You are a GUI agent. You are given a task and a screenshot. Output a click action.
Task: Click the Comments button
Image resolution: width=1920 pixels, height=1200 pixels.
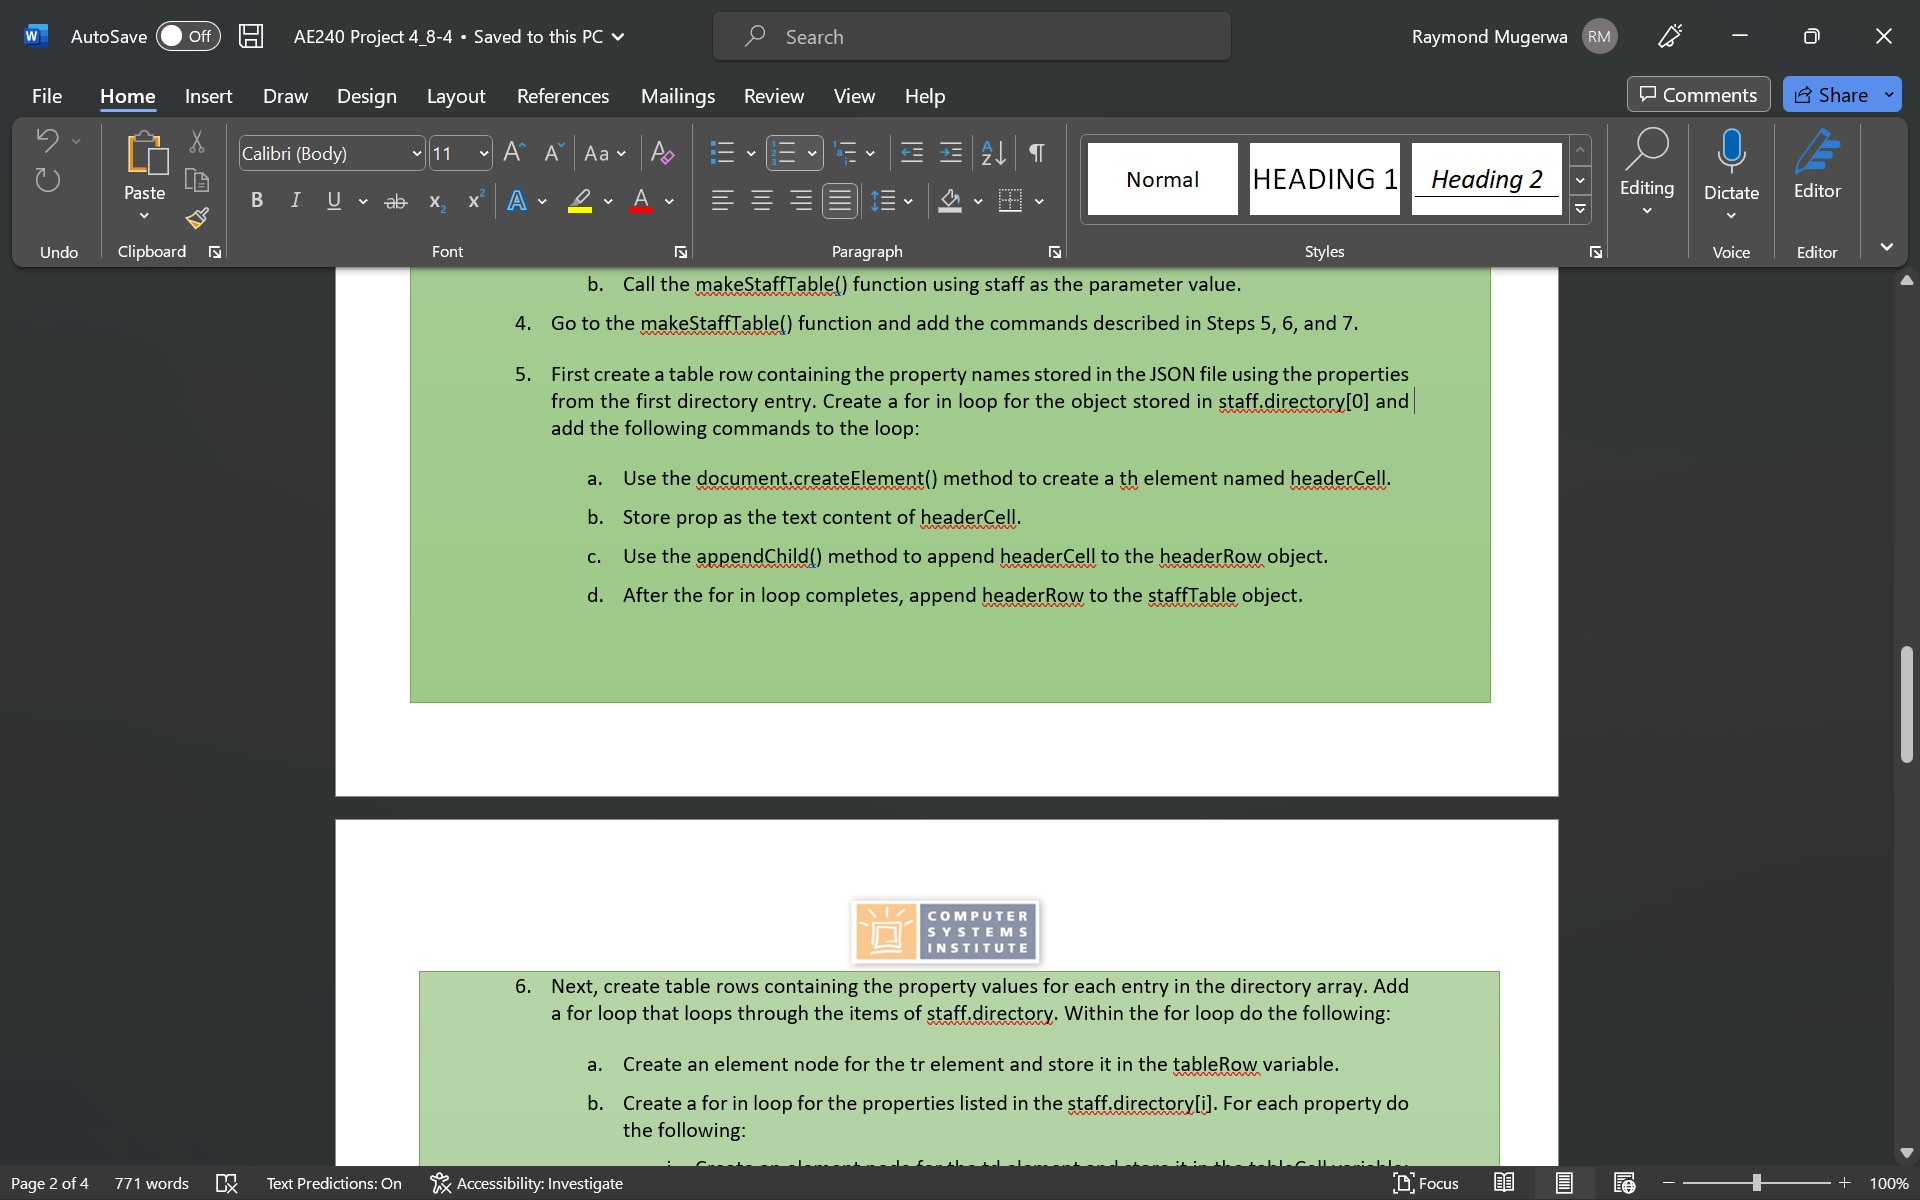(1698, 94)
